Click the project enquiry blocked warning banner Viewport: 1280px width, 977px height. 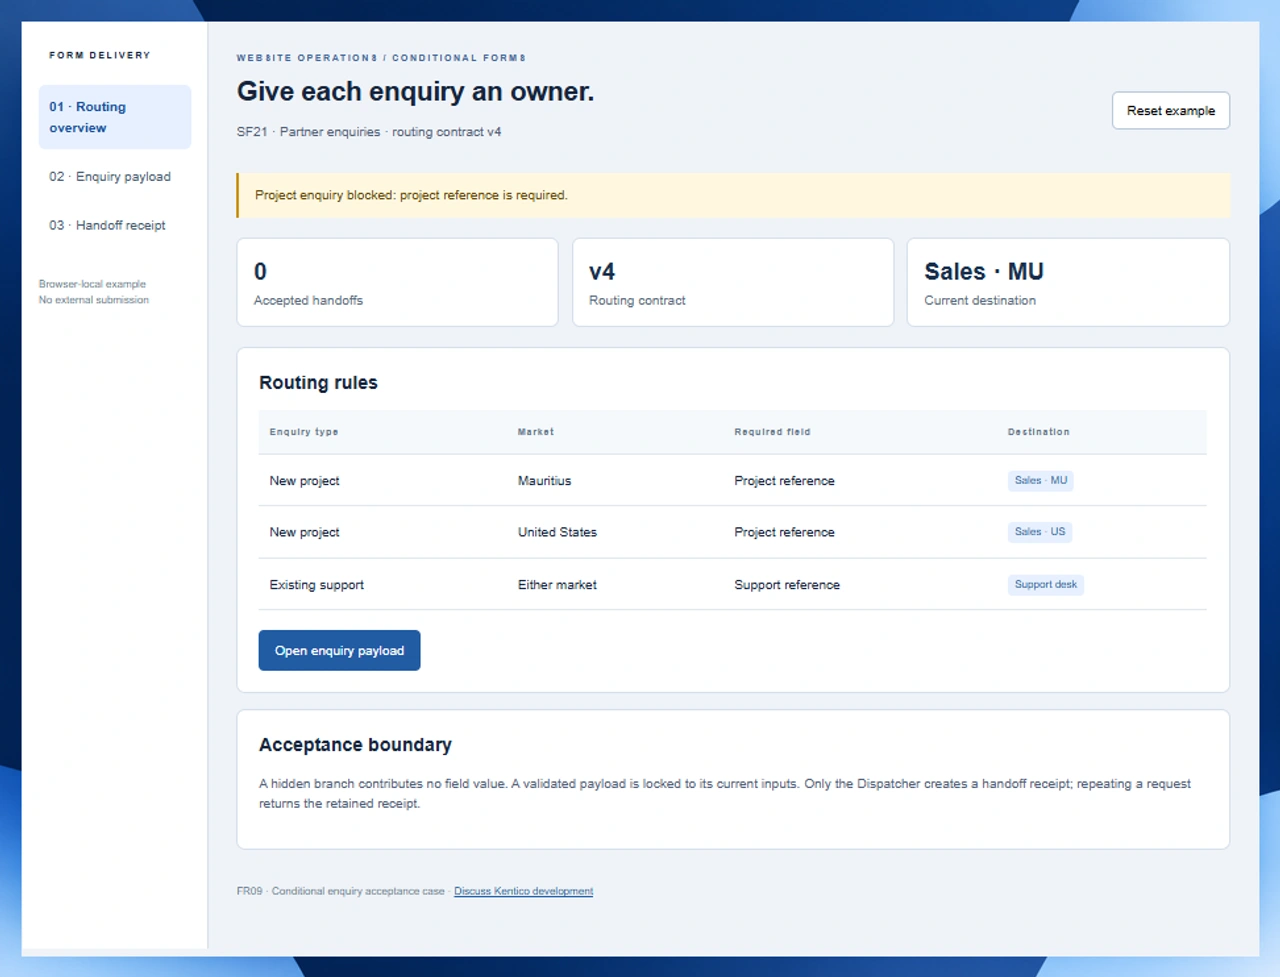click(x=733, y=196)
